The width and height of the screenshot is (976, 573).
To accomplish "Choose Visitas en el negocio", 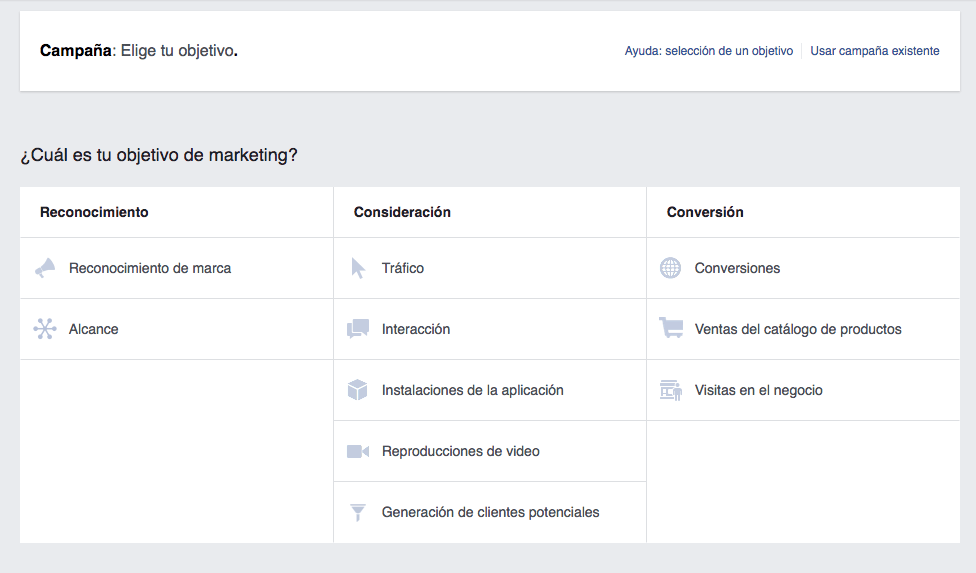I will 804,390.
